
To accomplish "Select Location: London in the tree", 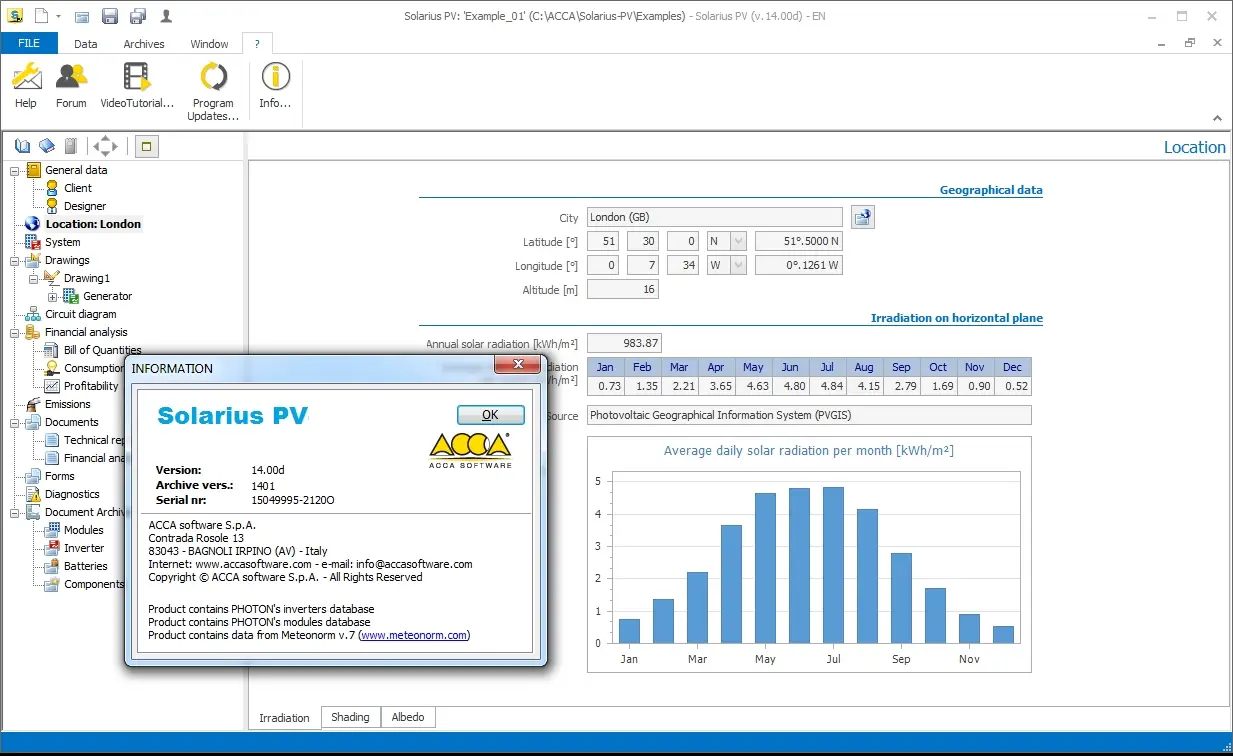I will 93,224.
